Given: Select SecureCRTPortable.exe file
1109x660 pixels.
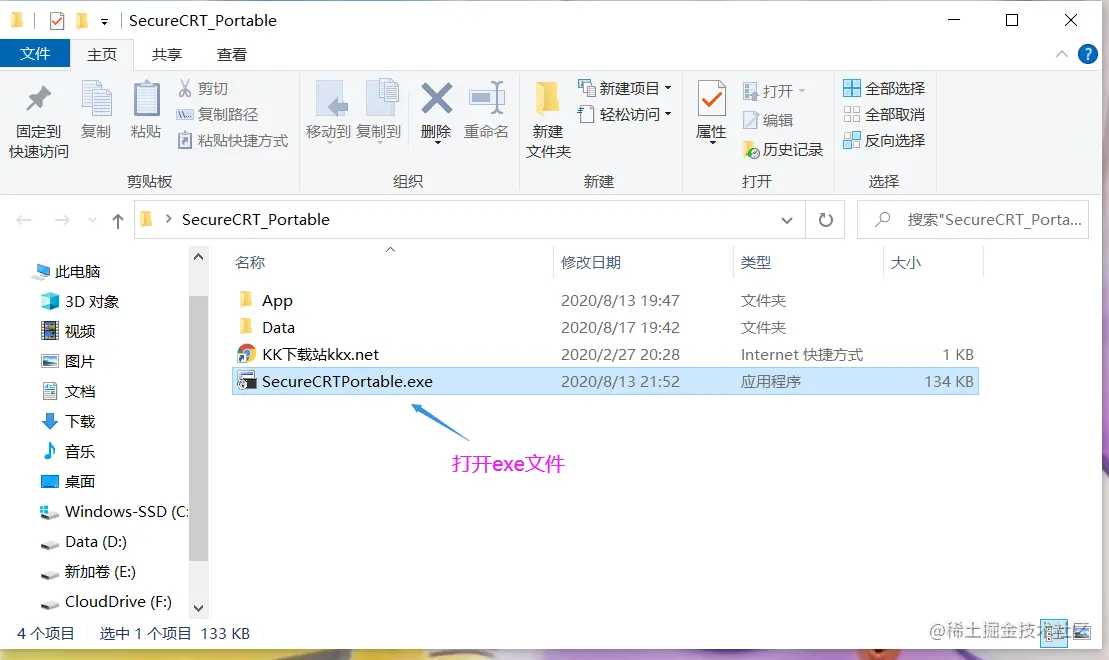Looking at the screenshot, I should (605, 381).
